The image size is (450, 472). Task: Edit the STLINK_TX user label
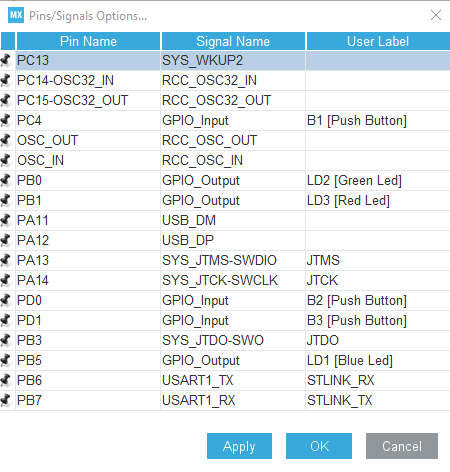[x=378, y=400]
